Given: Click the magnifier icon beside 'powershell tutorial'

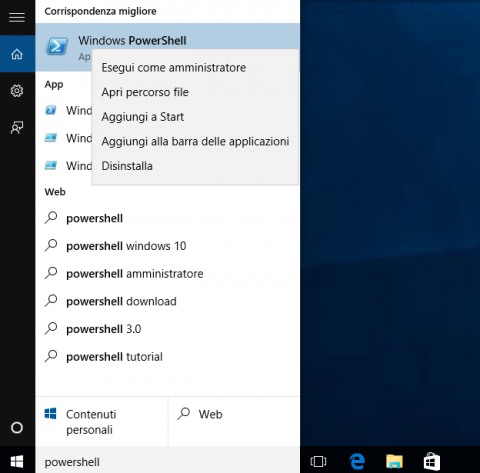Looking at the screenshot, I should 51,356.
